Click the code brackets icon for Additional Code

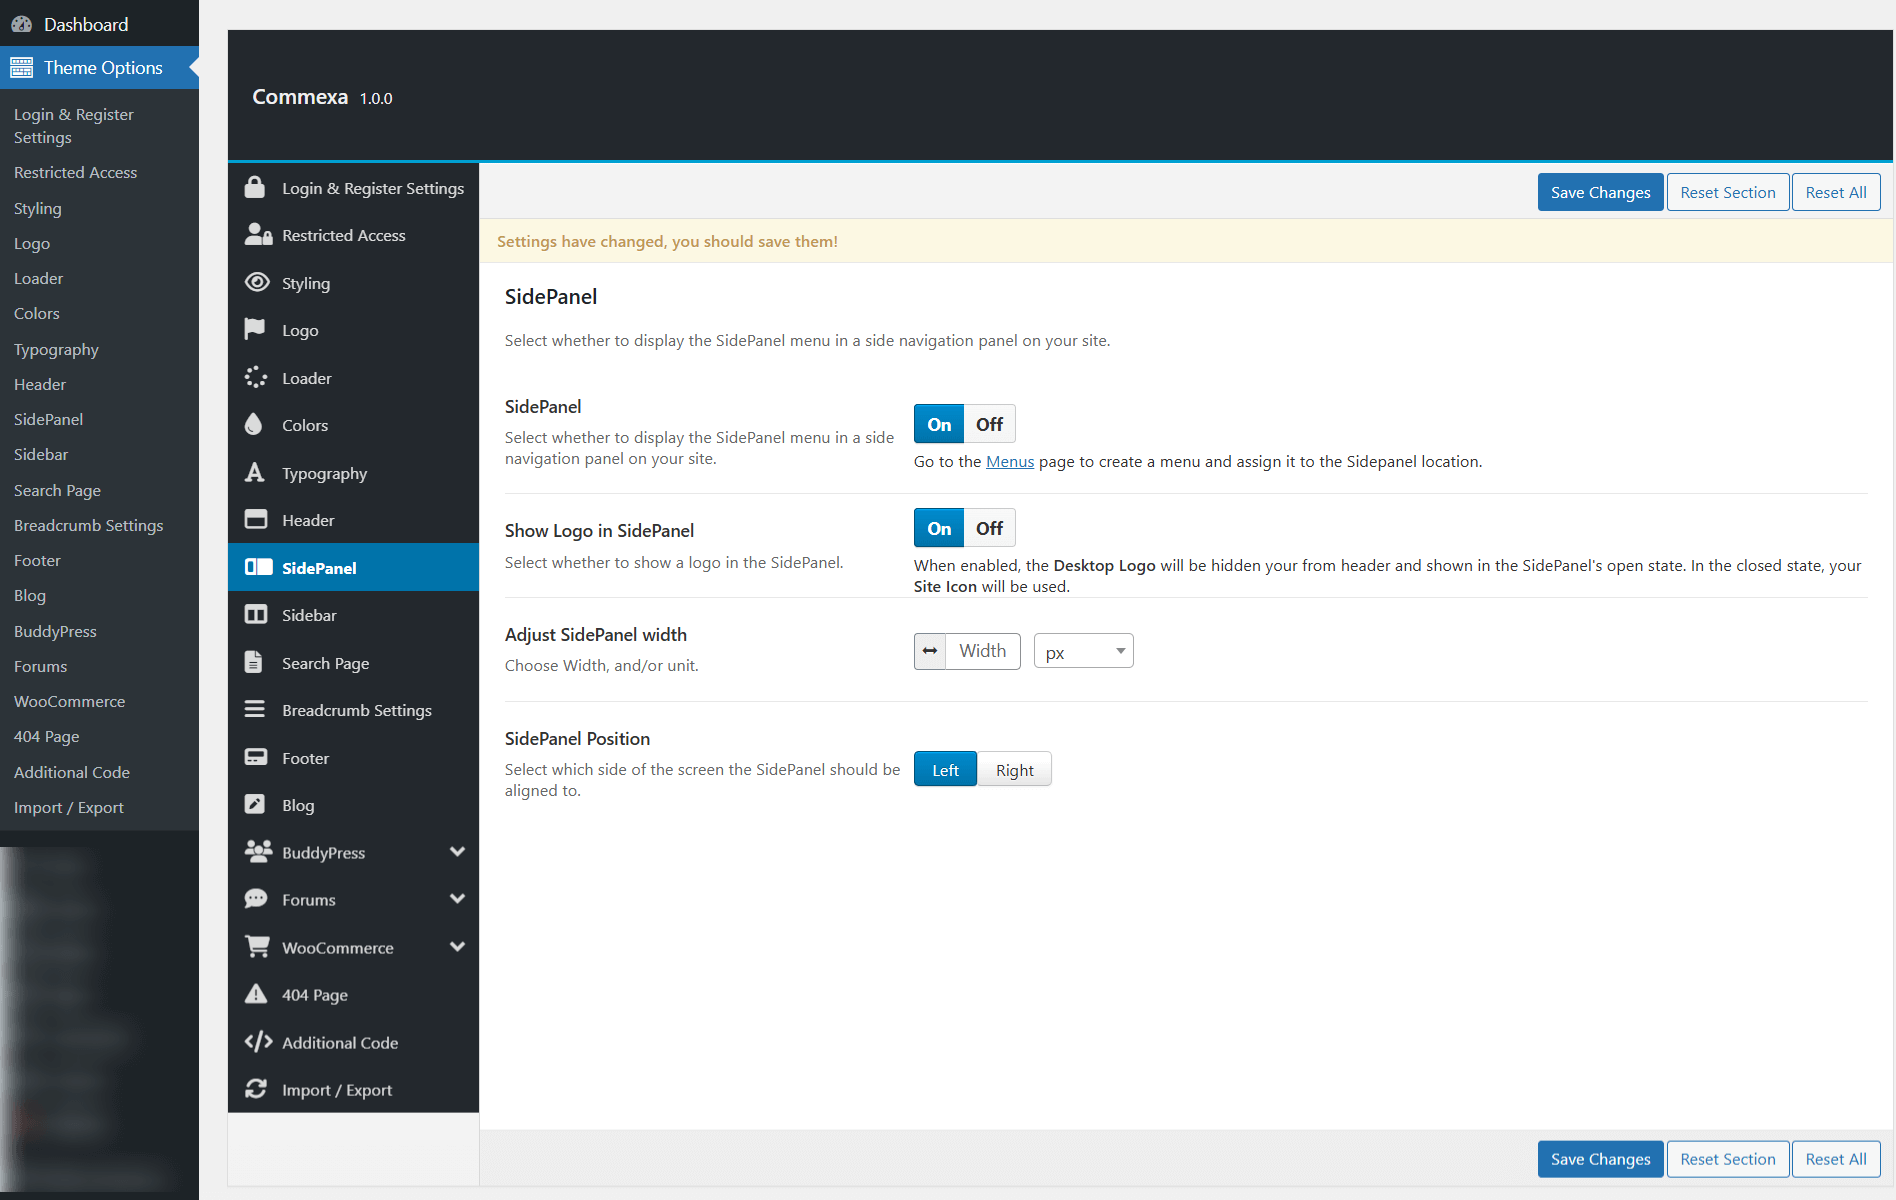coord(258,1042)
